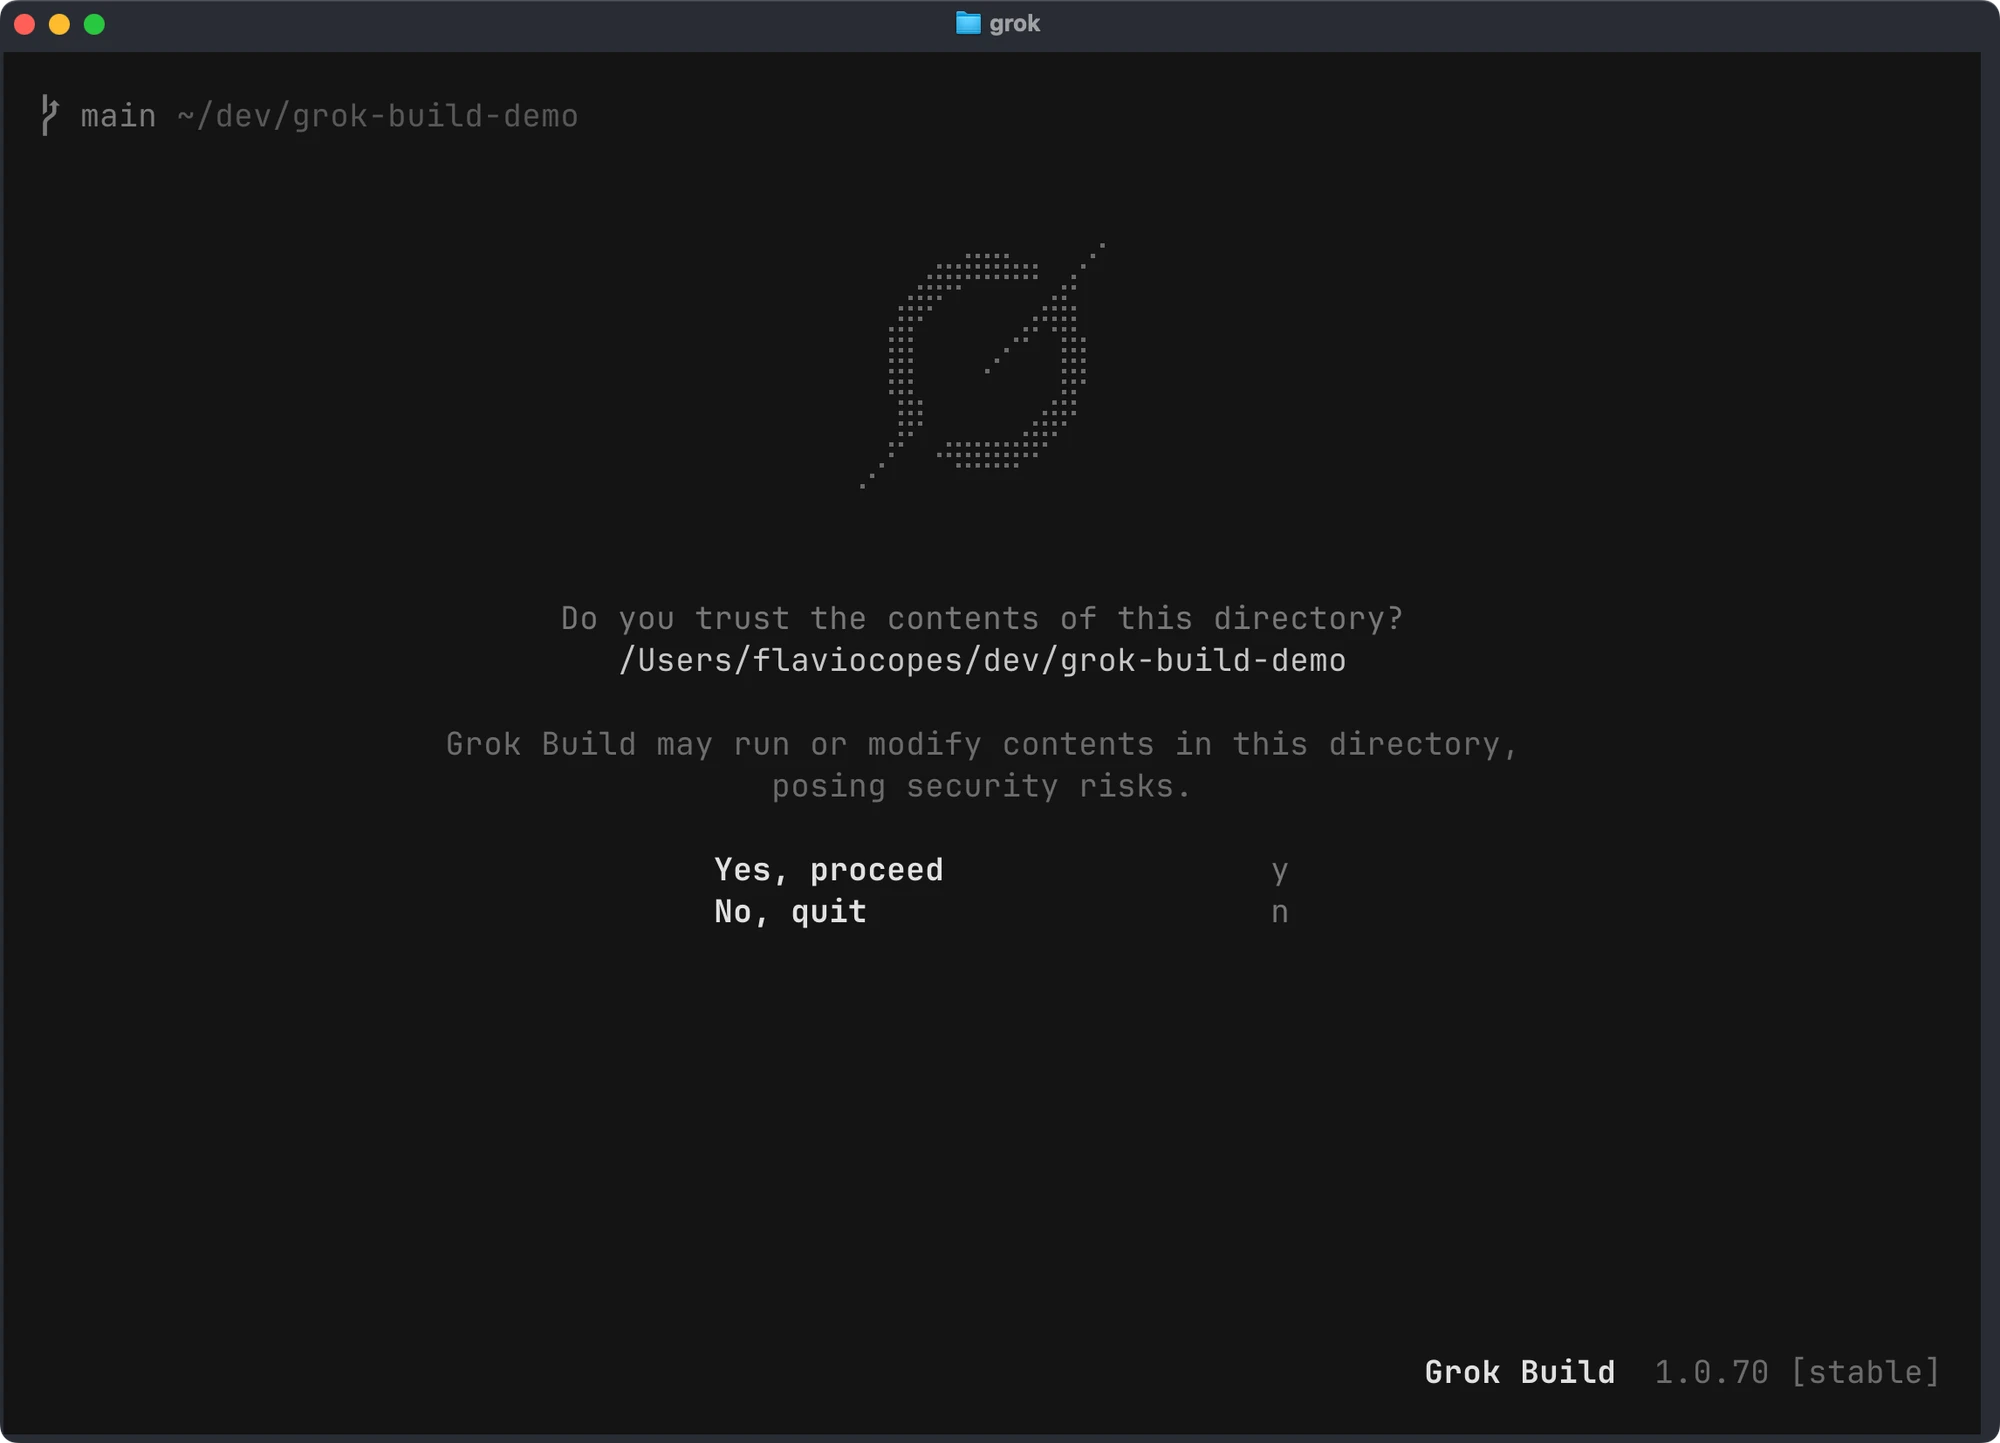2000x1443 pixels.
Task: Click the version '1.0.70' text
Action: [1711, 1372]
